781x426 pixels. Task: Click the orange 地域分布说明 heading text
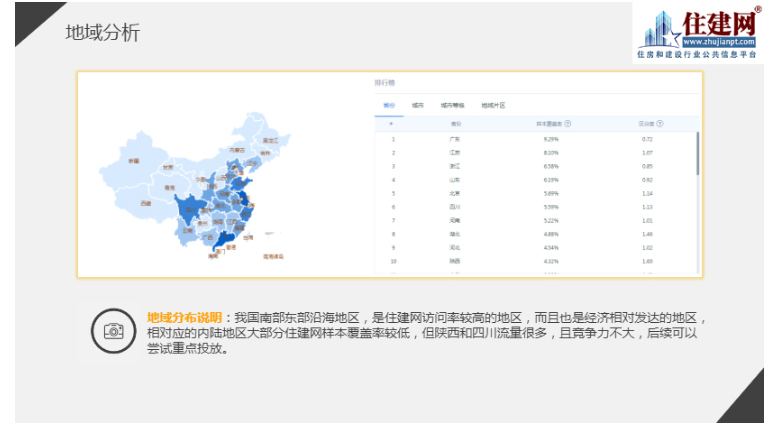tap(185, 316)
